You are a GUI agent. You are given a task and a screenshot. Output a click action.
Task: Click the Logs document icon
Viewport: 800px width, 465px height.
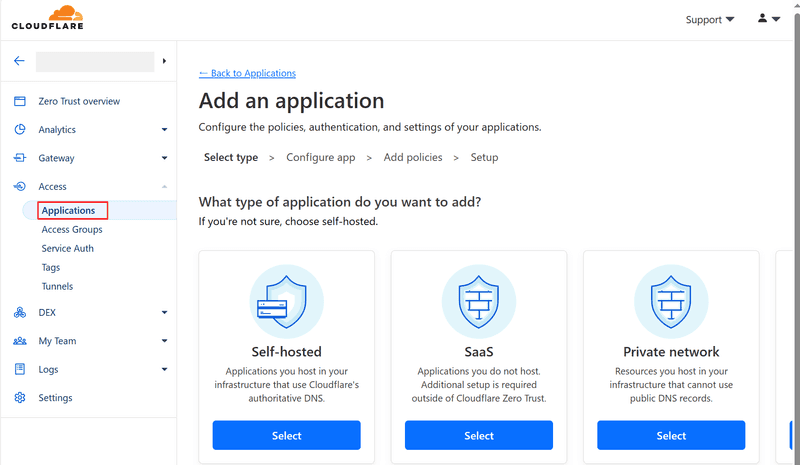[x=19, y=369]
